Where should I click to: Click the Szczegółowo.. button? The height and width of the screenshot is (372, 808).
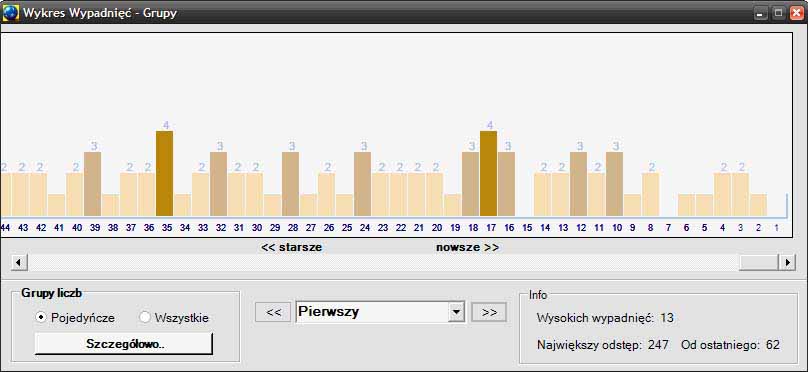tap(123, 344)
